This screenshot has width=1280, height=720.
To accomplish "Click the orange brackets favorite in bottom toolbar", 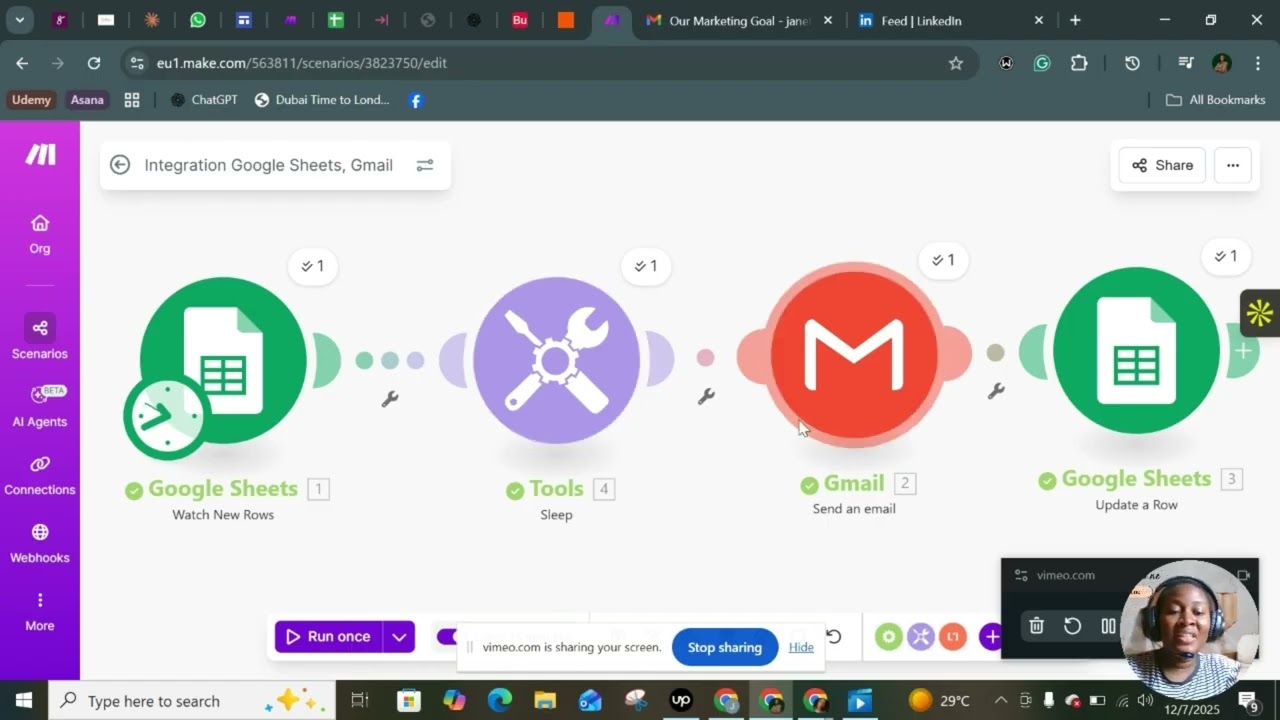I will 953,636.
